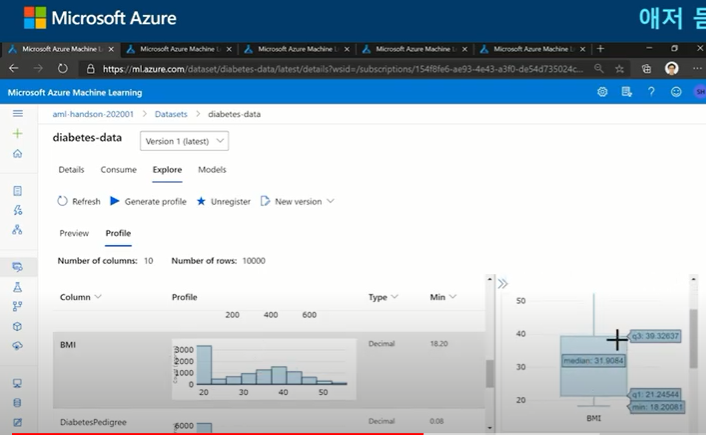Open the hamburger navigation menu
Screen dimensions: 706x435
click(18, 113)
